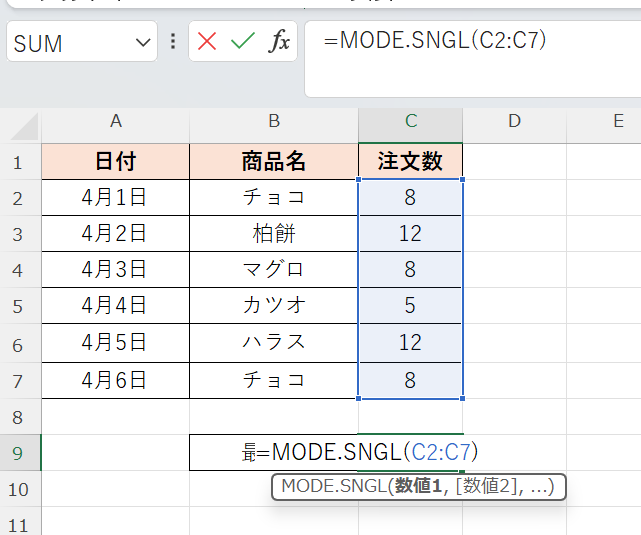Select row 1 header
Screen dimensions: 641x535
click(19, 162)
